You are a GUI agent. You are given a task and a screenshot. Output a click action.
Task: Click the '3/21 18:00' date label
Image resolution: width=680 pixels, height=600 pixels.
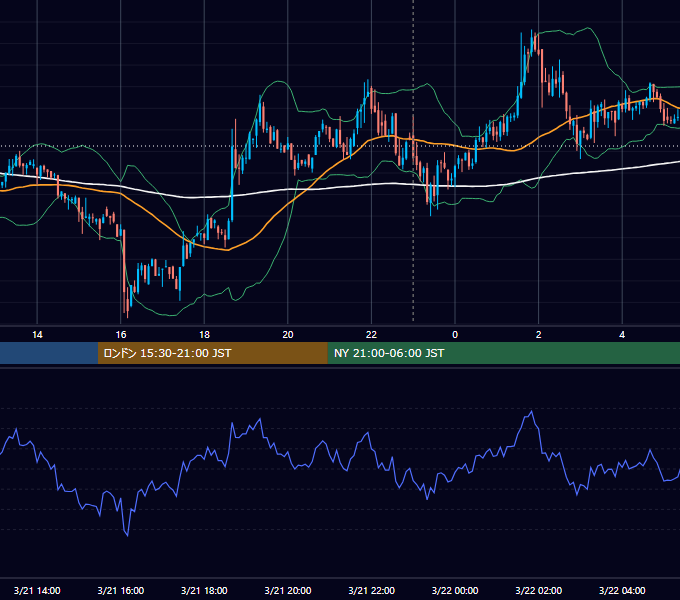204,590
